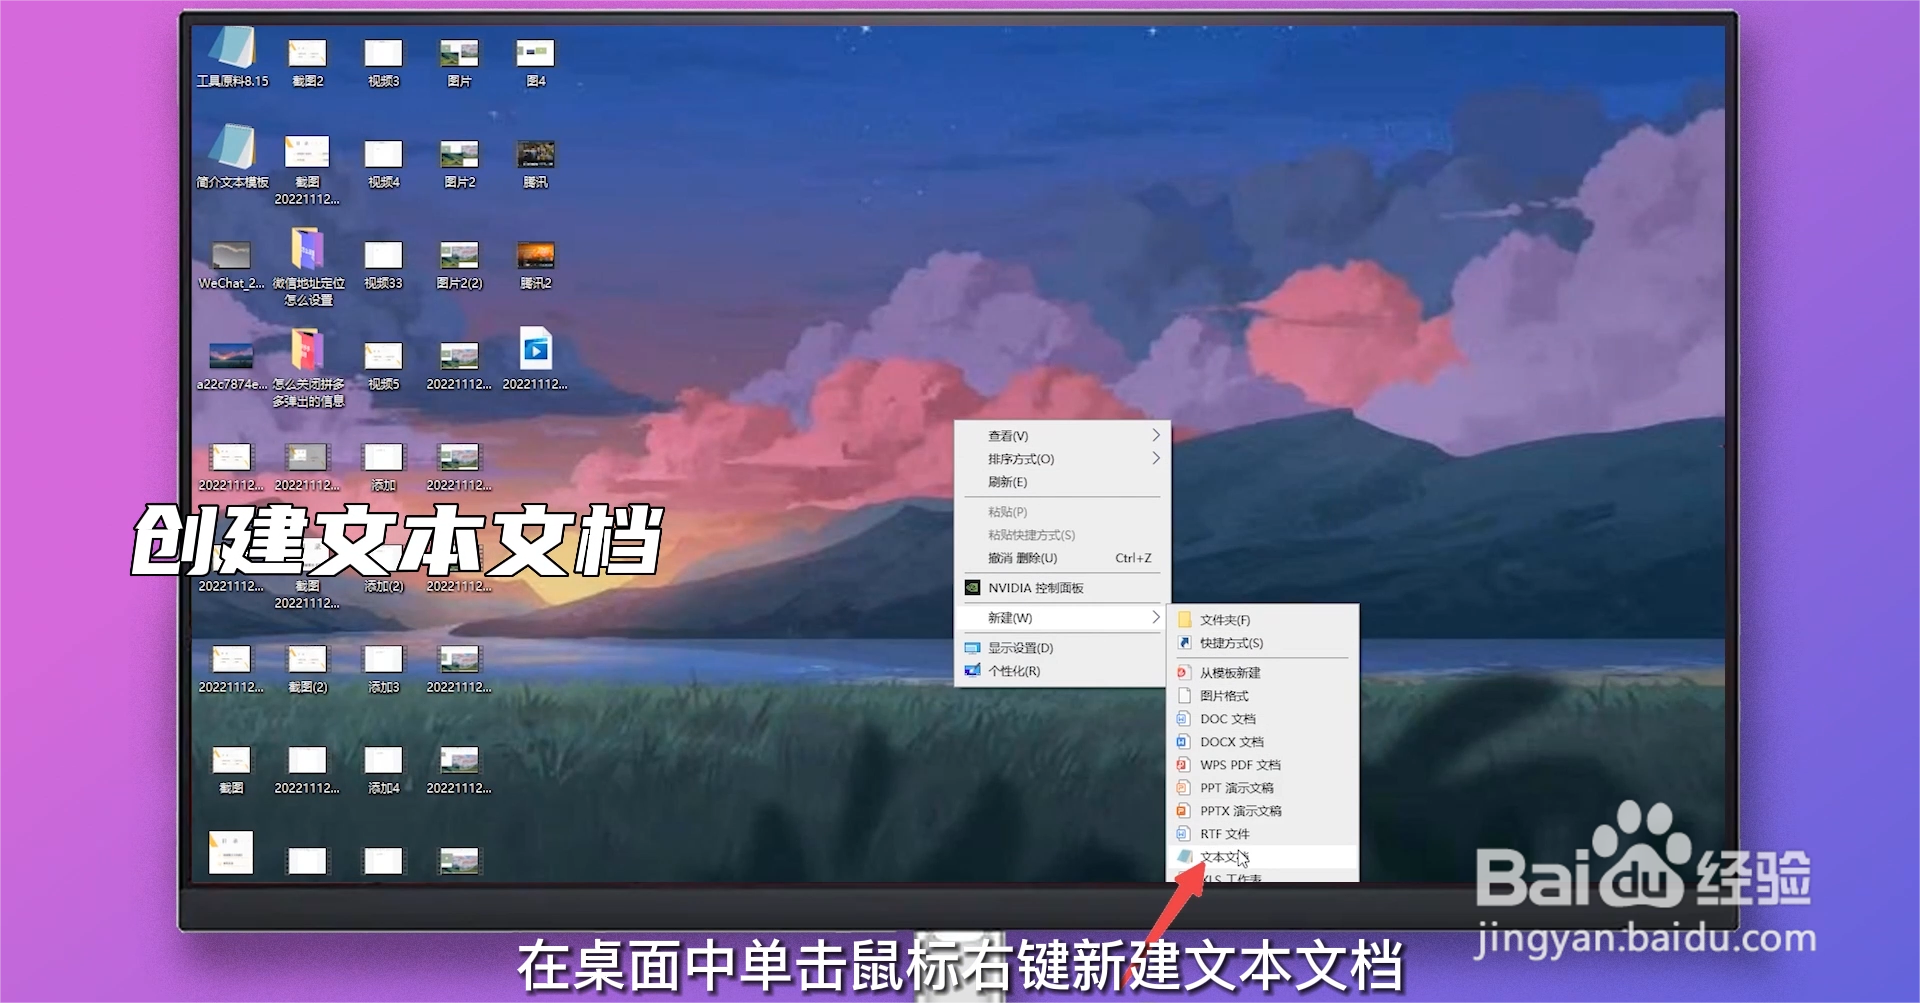The height and width of the screenshot is (1003, 1920).
Task: Select the WPS PDF 文档 red icon
Action: coord(1186,764)
